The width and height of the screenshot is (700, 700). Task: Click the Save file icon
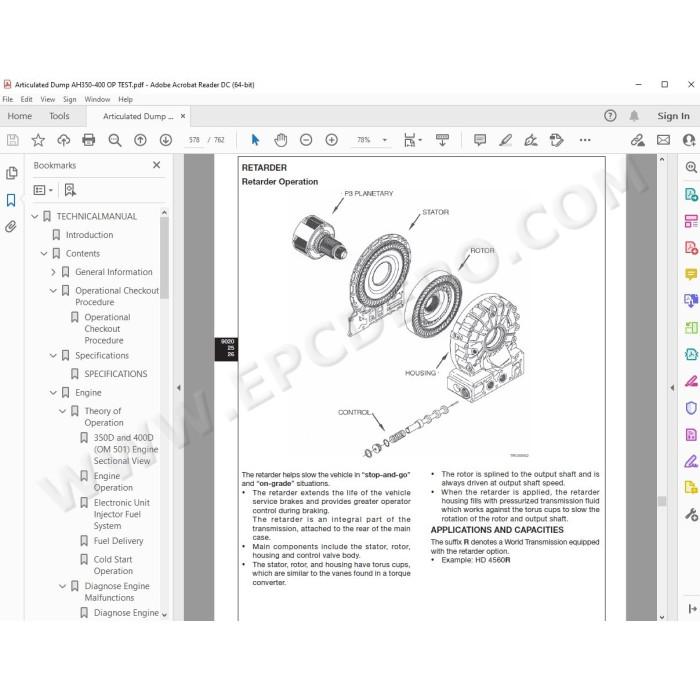click(x=12, y=140)
